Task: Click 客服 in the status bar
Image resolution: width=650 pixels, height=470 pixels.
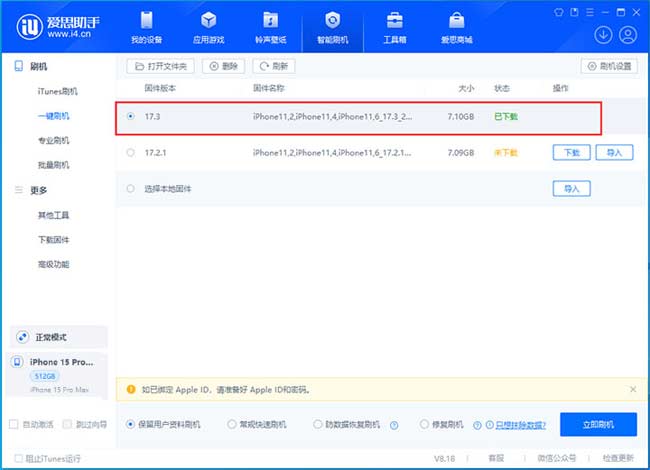Action: 496,458
